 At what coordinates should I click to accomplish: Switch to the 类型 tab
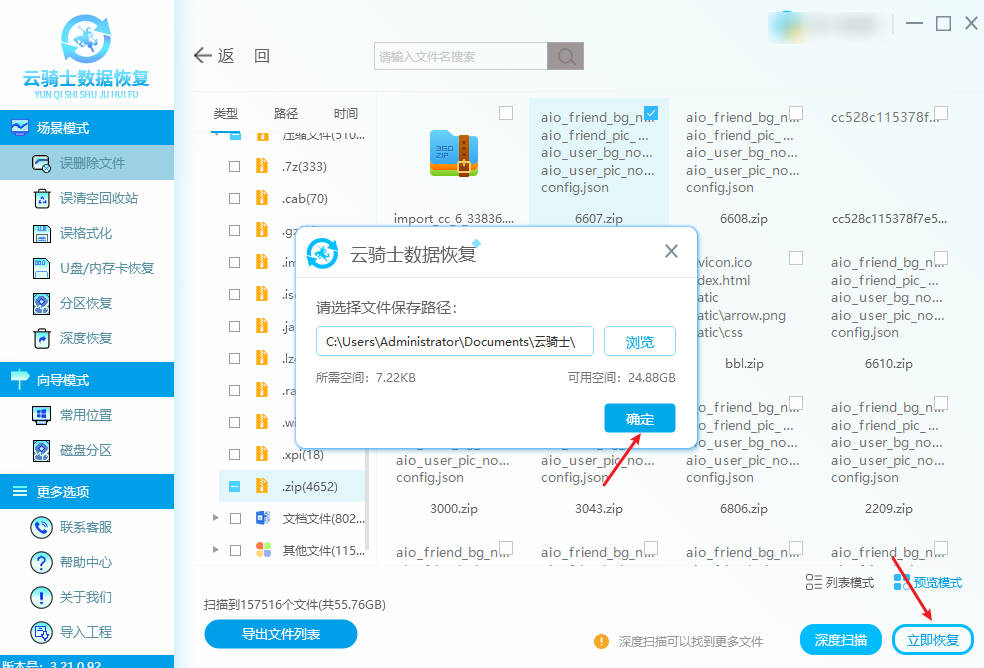click(225, 114)
